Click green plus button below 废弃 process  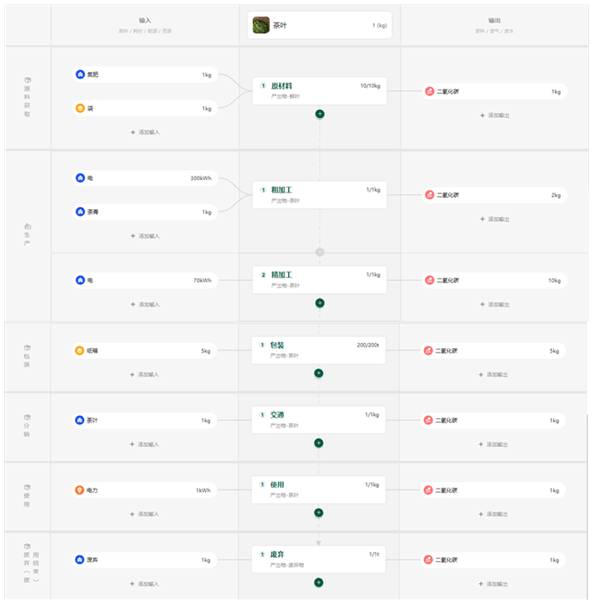point(319,583)
